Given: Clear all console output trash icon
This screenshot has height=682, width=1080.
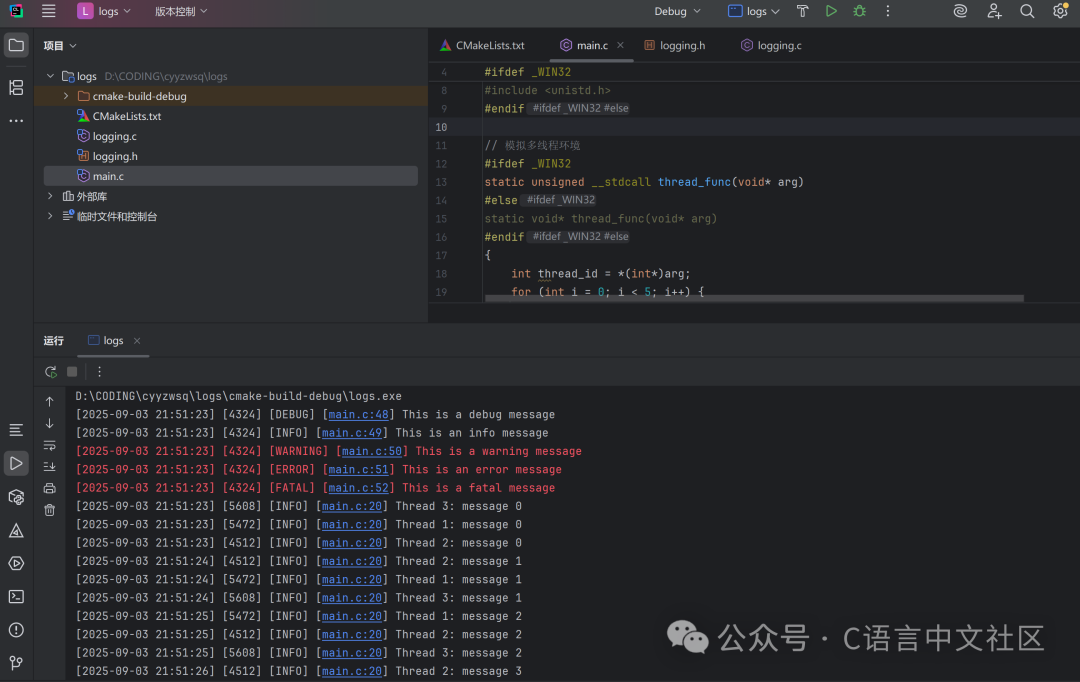Looking at the screenshot, I should tap(50, 510).
